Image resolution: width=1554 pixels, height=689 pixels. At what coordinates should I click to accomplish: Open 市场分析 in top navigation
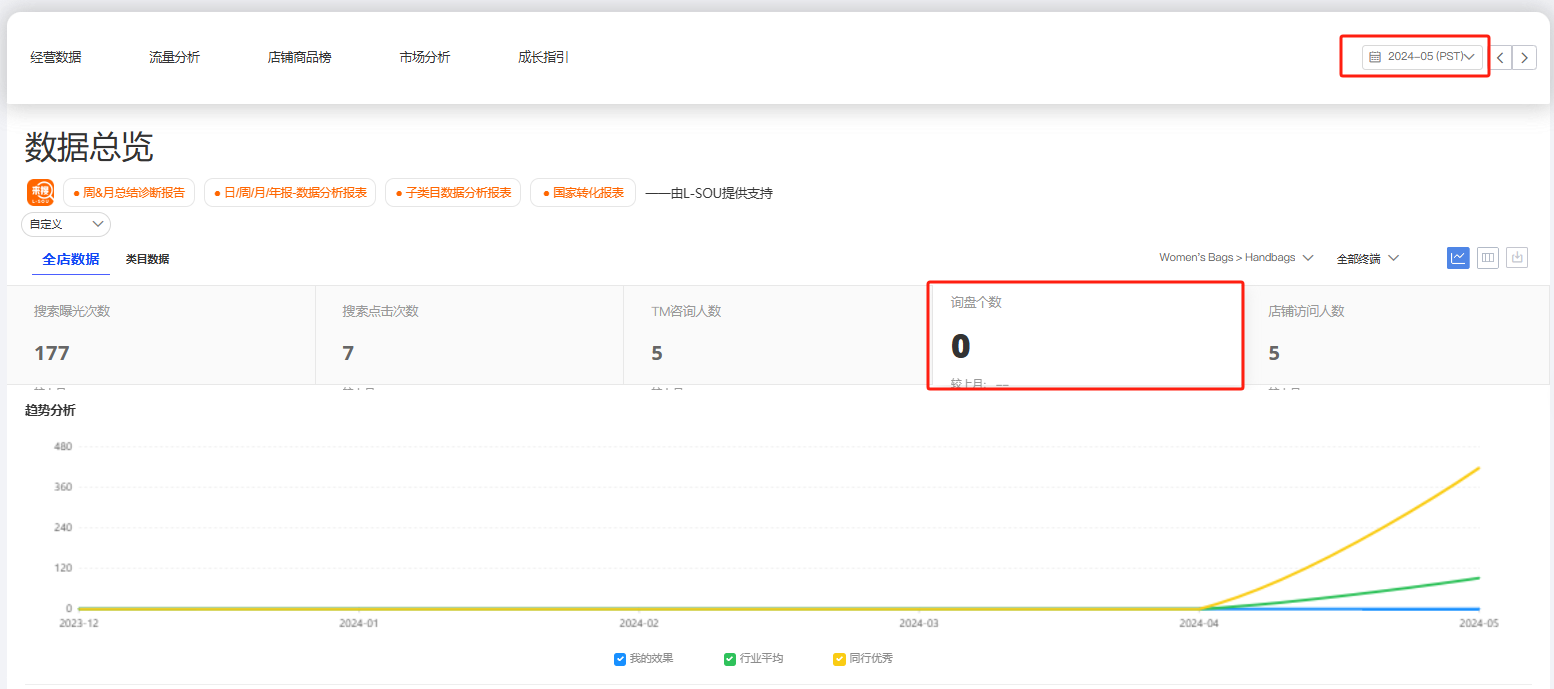[x=424, y=57]
